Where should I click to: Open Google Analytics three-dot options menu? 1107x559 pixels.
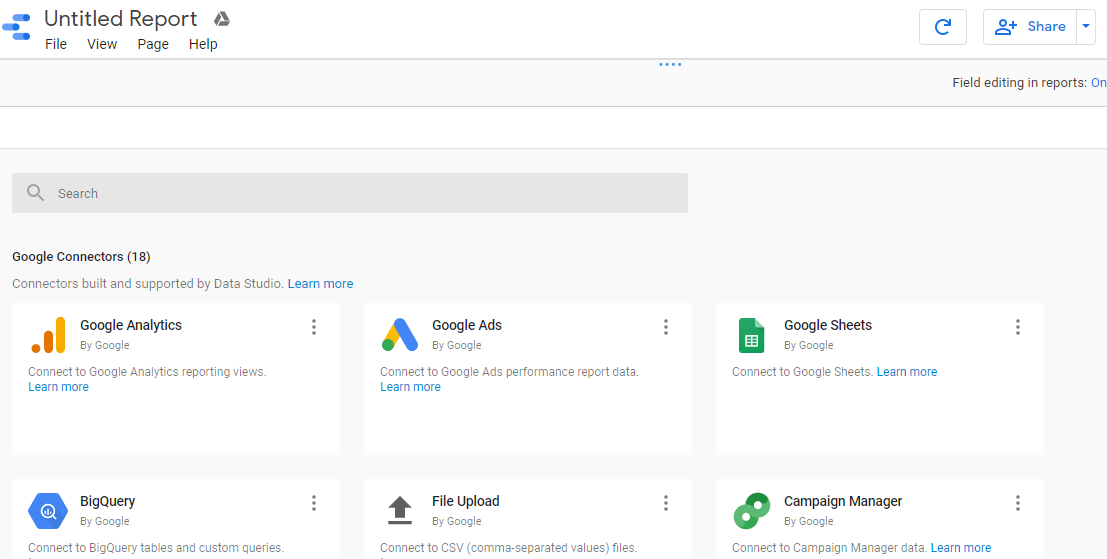point(314,327)
